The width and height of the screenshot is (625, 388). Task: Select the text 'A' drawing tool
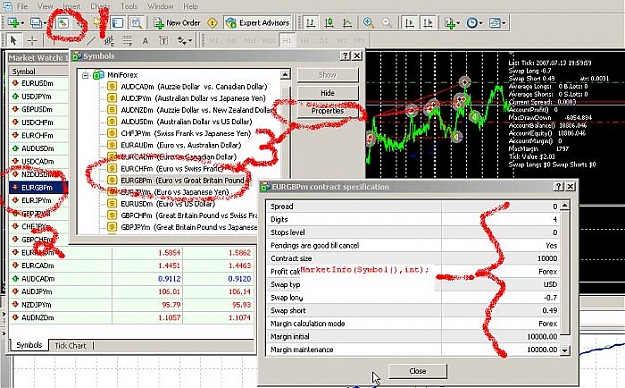(145, 40)
